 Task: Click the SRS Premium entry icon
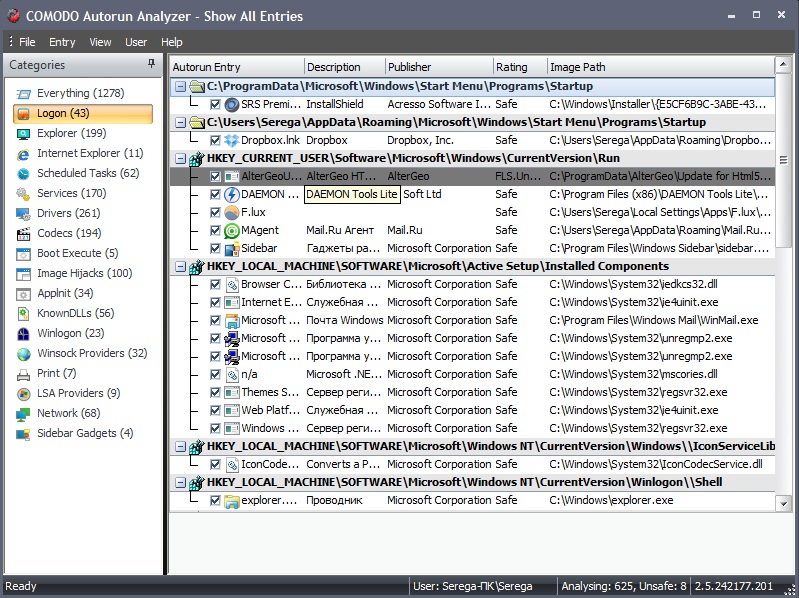click(232, 104)
